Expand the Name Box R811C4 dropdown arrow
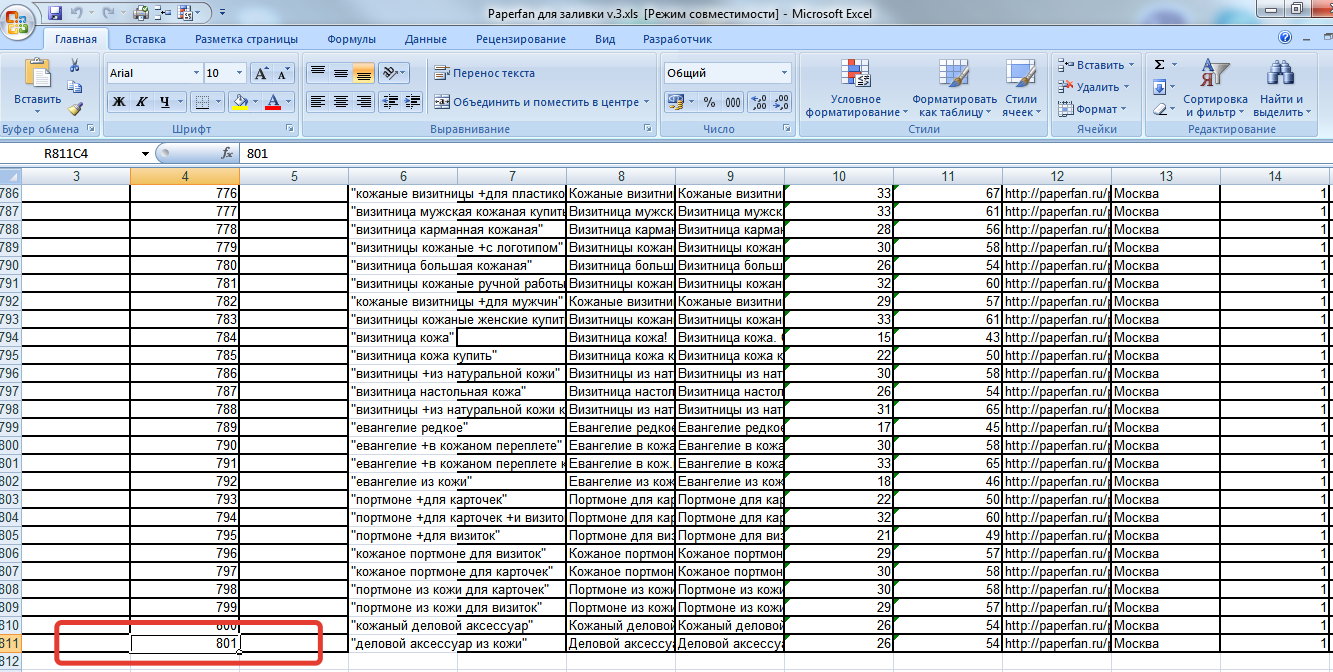The height and width of the screenshot is (672, 1333). coord(146,153)
